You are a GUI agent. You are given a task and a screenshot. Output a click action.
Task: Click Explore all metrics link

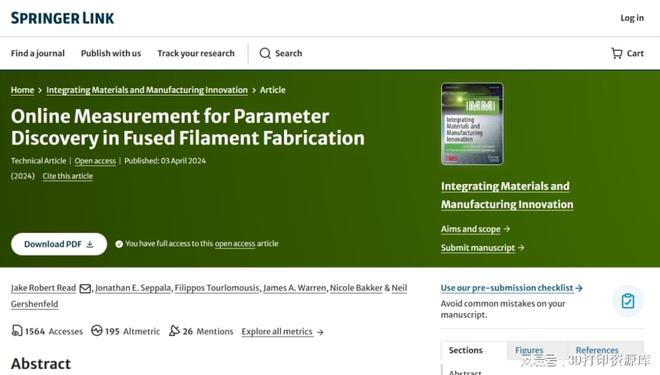(x=277, y=332)
